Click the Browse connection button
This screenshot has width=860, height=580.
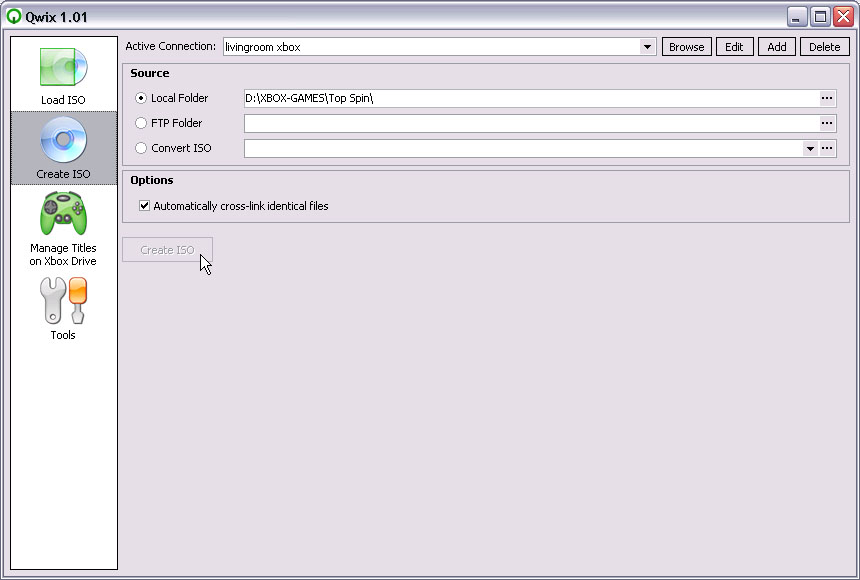(x=686, y=47)
